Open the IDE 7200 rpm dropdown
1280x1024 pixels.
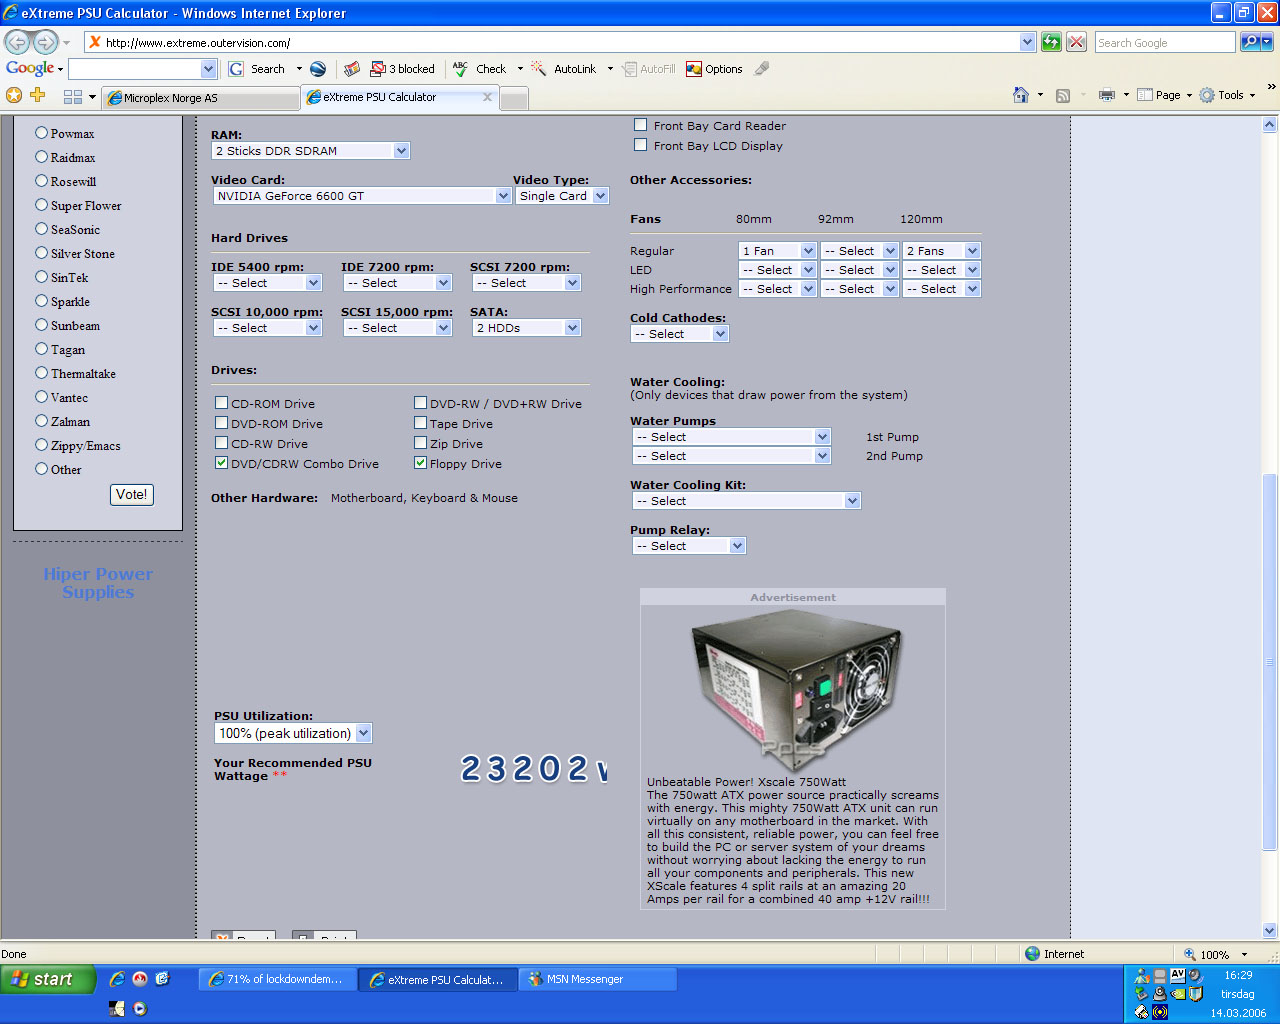tap(397, 283)
